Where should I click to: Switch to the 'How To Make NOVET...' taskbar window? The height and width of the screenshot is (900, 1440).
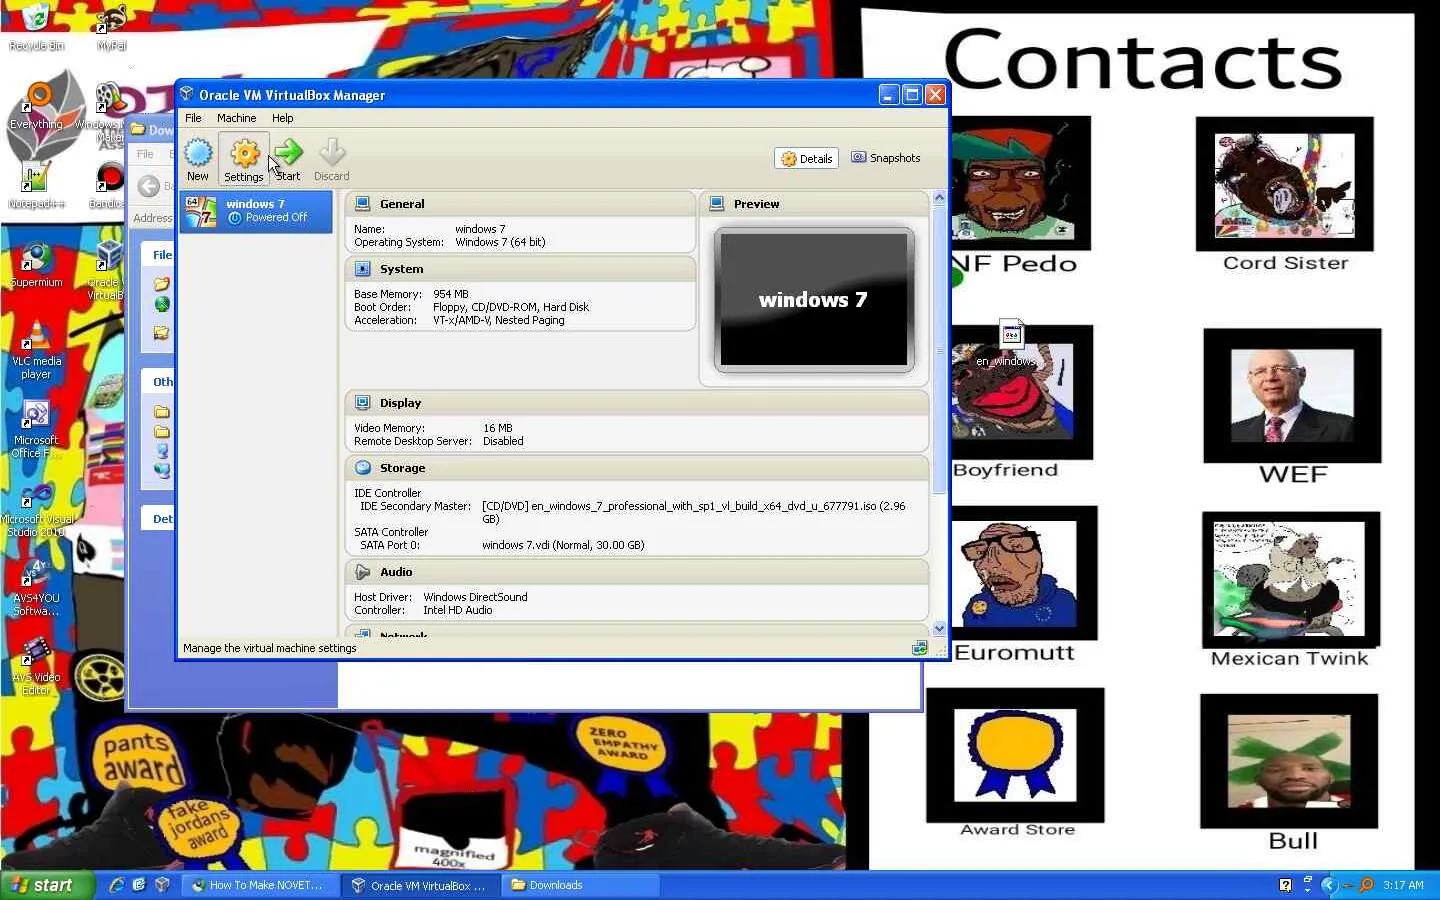(x=262, y=885)
